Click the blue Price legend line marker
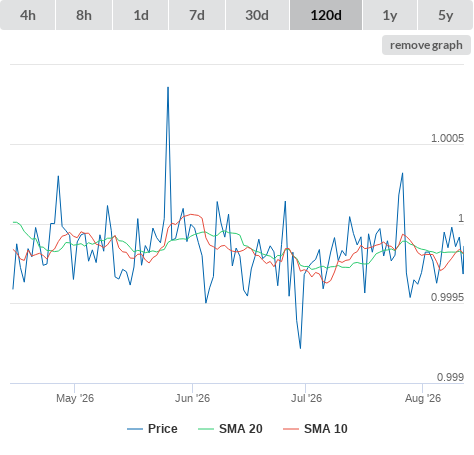Viewport: 474px width, 455px height. click(135, 429)
